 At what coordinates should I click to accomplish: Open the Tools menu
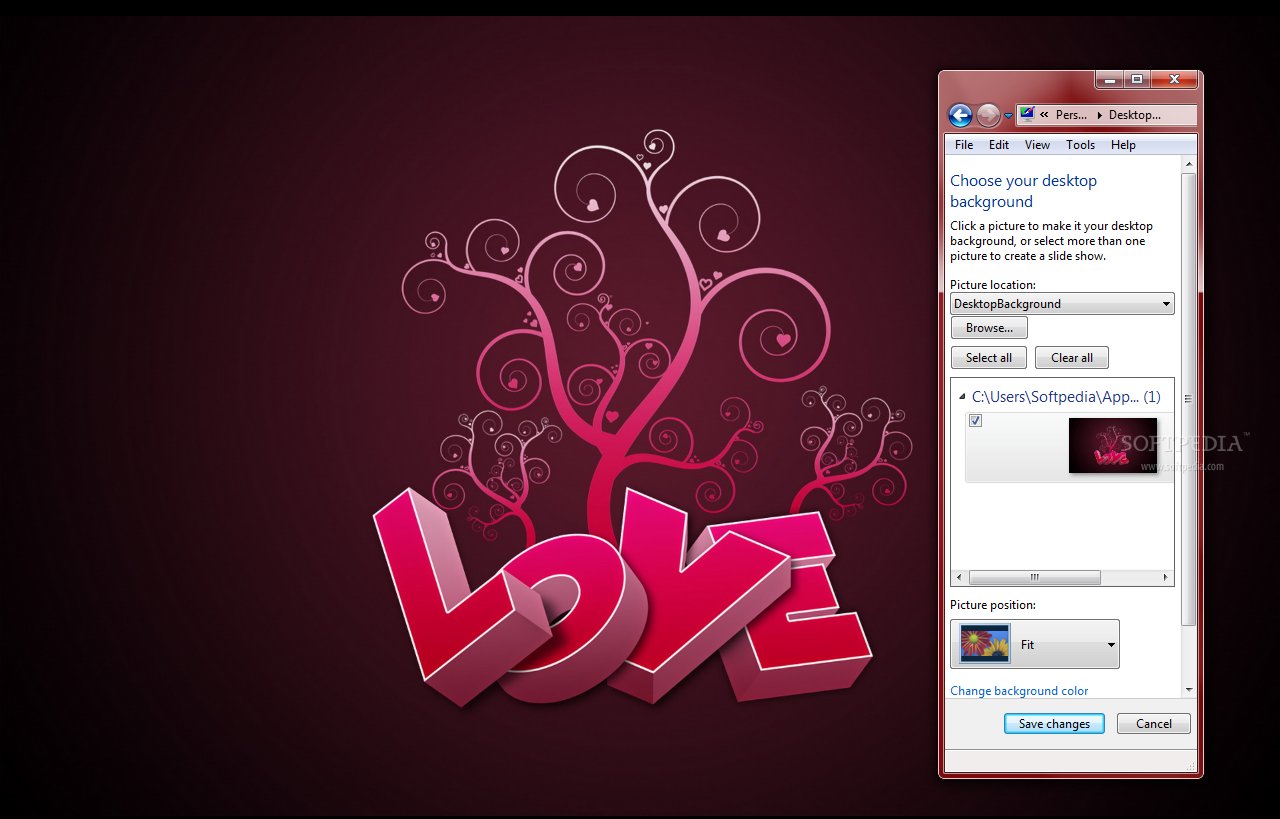pos(1080,145)
